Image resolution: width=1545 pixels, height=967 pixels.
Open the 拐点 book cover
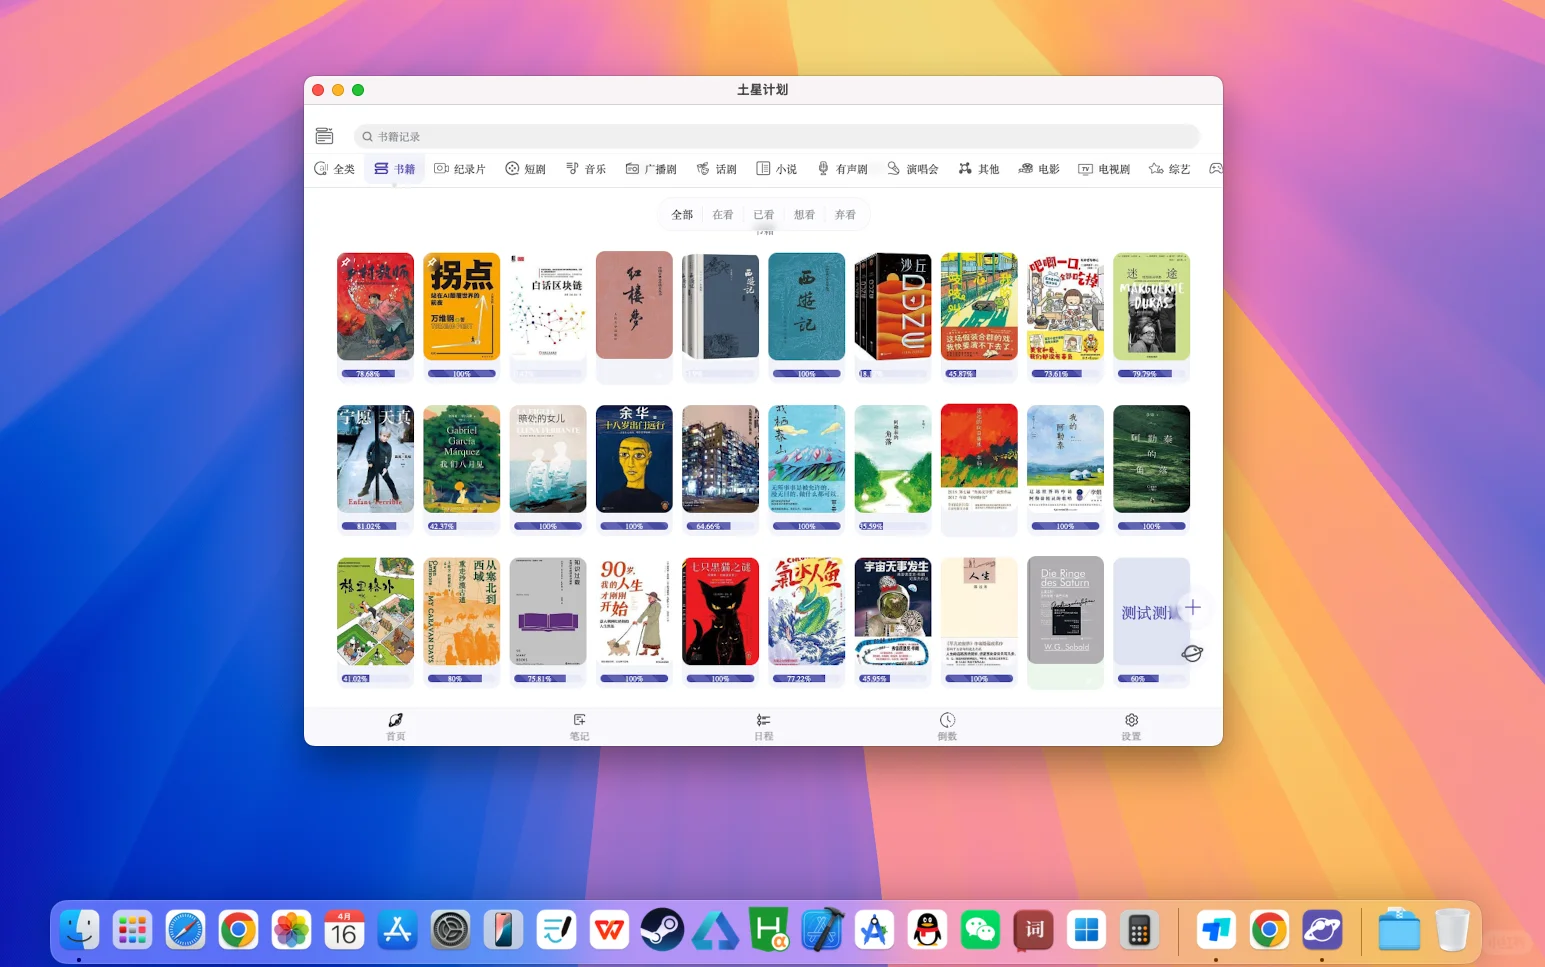tap(462, 306)
